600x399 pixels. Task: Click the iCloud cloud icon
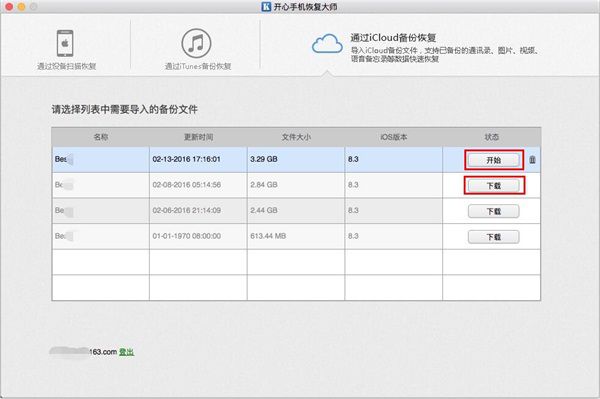pos(327,44)
